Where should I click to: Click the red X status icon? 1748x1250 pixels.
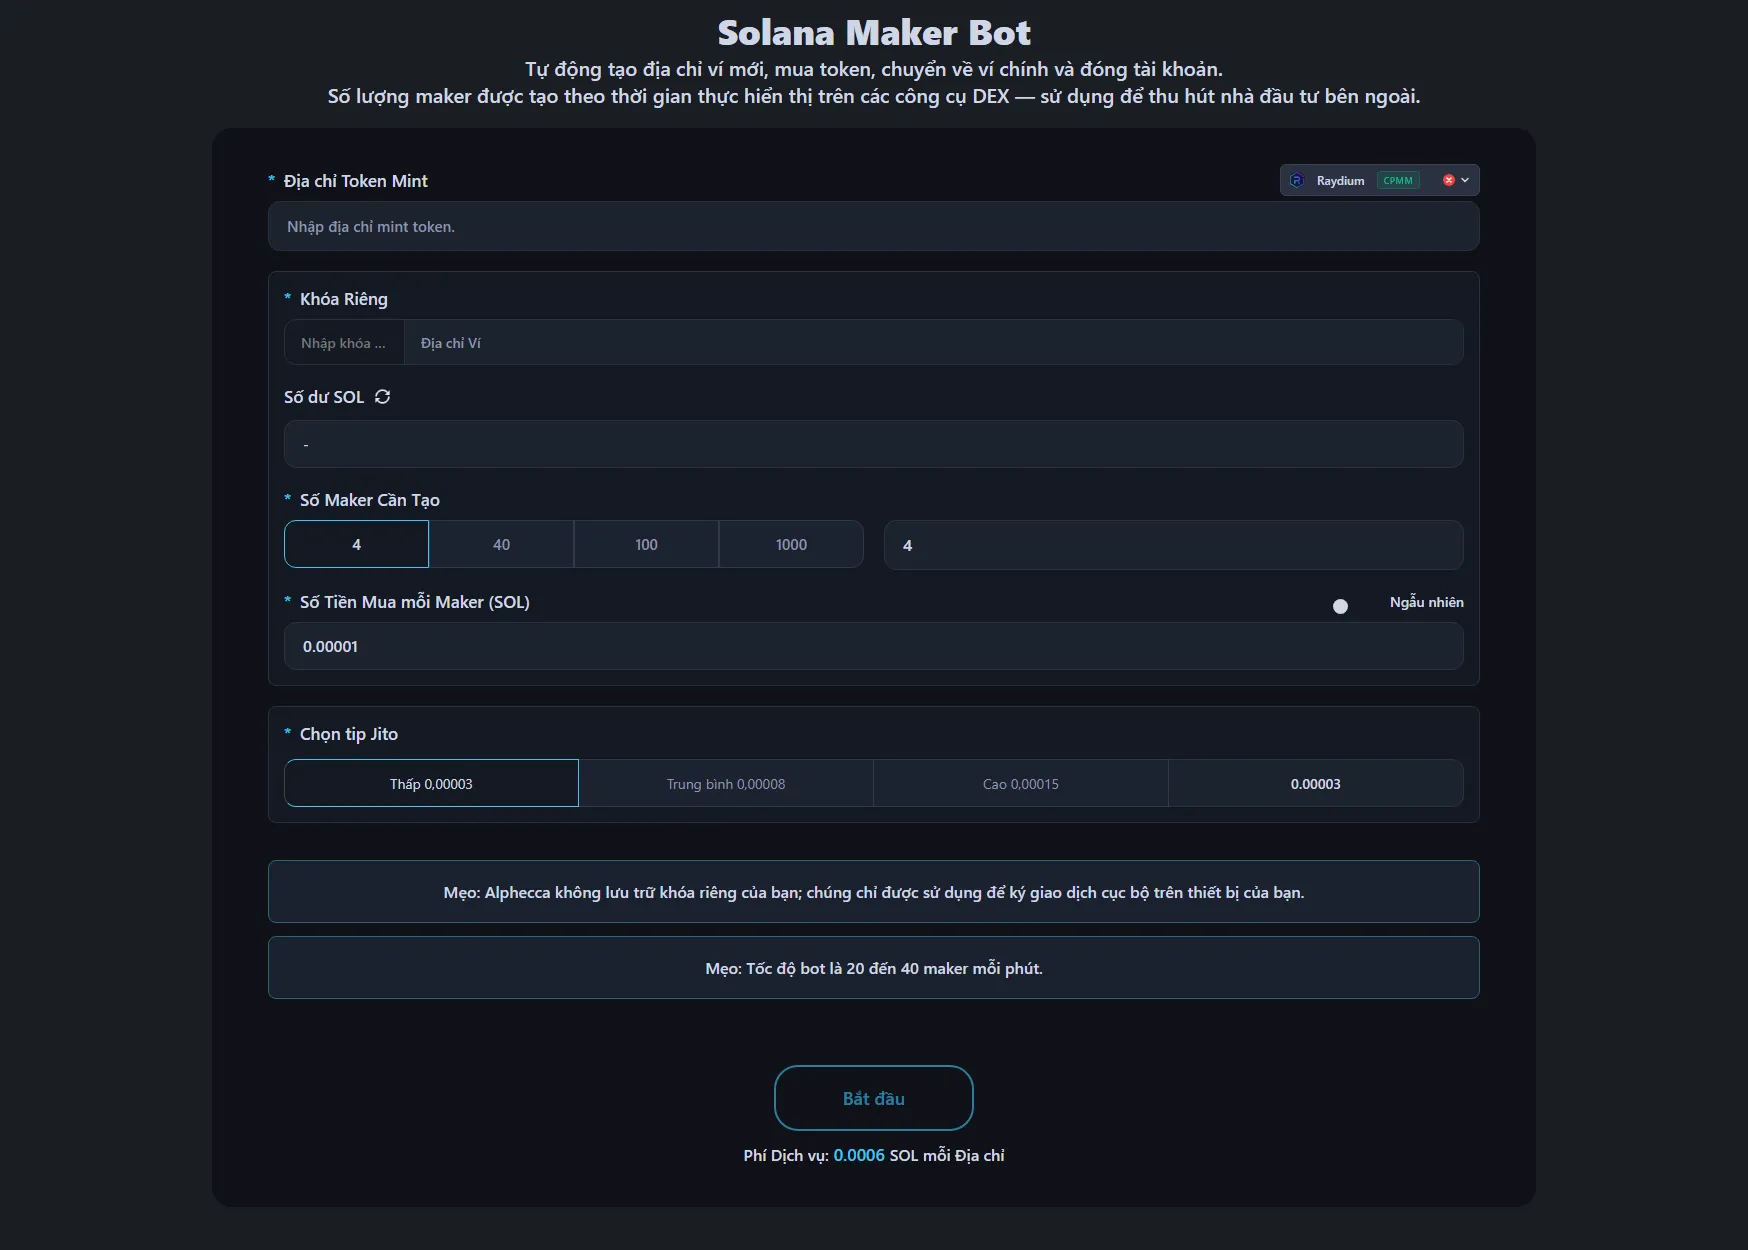pos(1448,181)
